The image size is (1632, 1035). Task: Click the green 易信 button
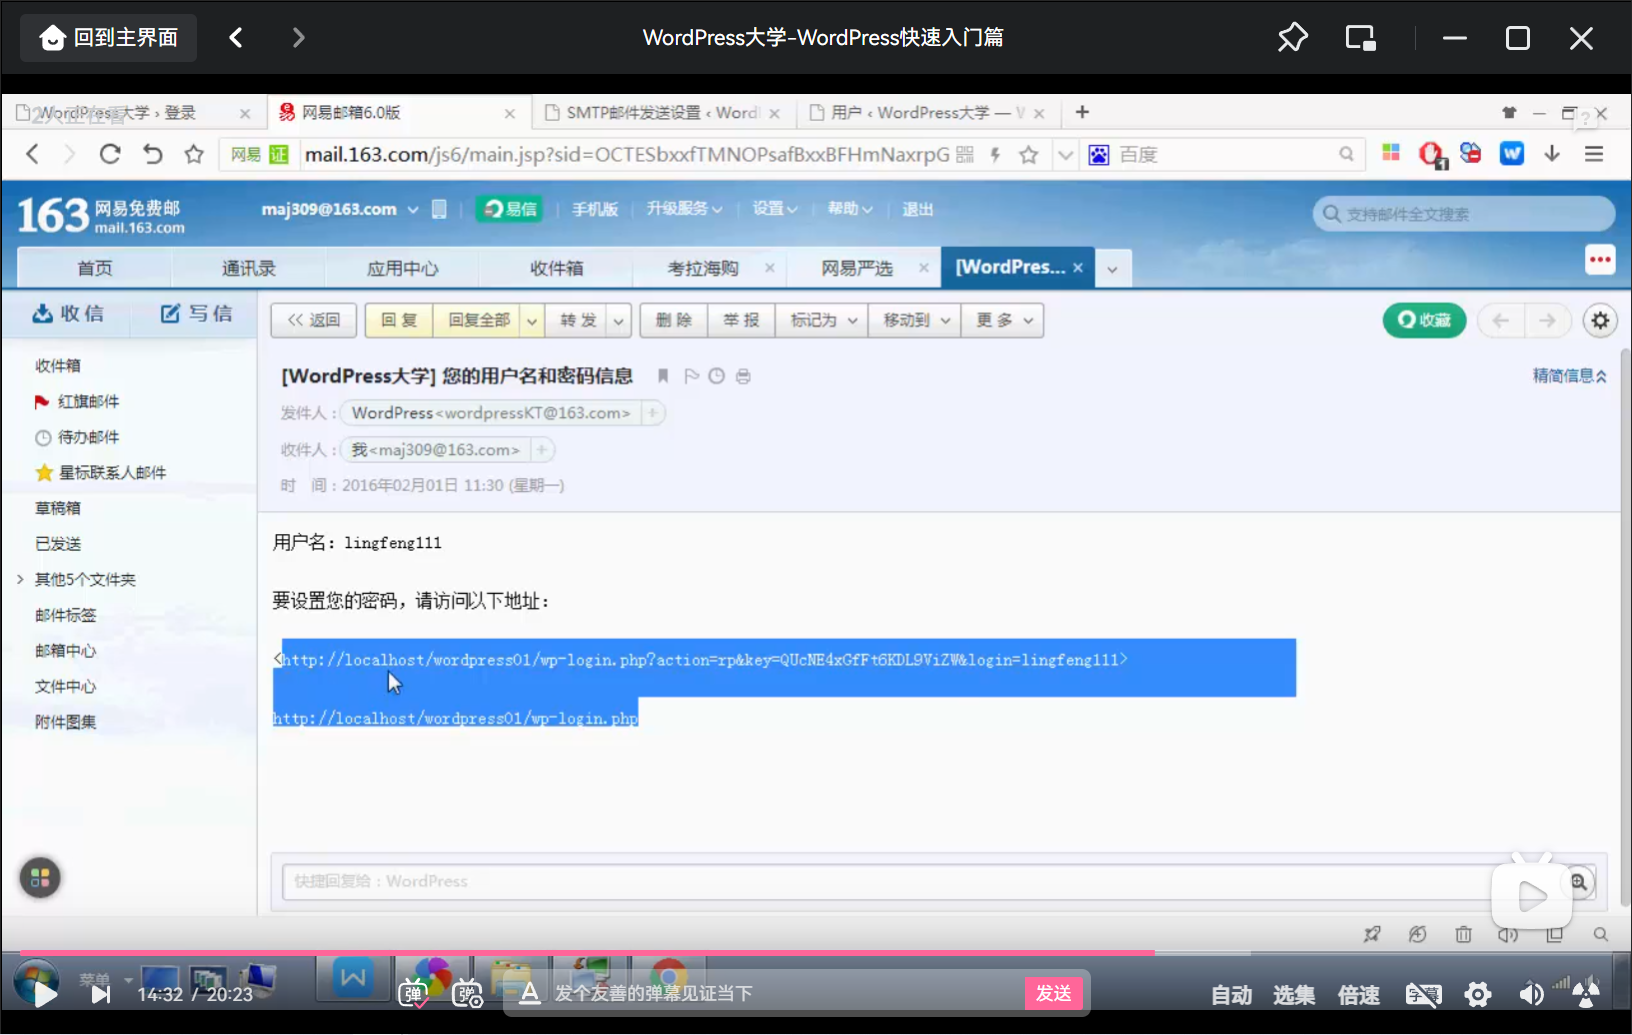[510, 209]
